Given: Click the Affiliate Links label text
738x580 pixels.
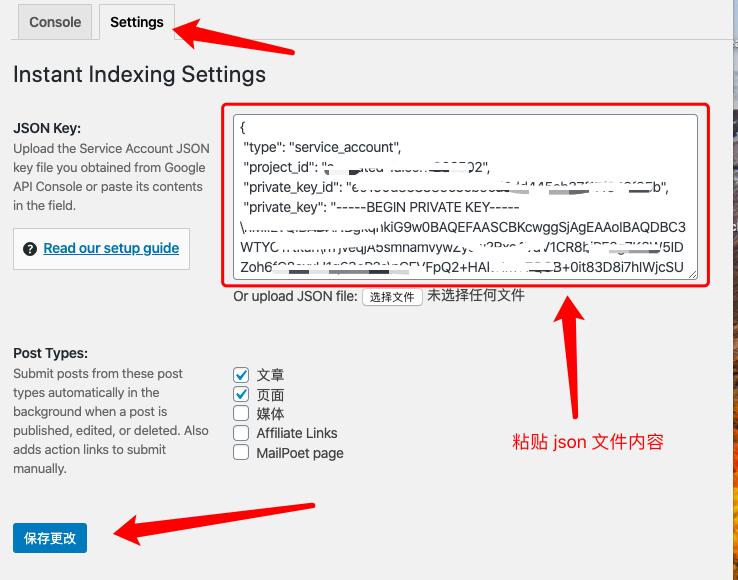Looking at the screenshot, I should pos(297,433).
